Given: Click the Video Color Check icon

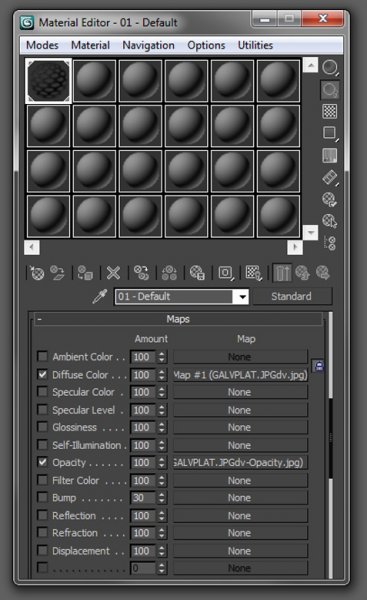Looking at the screenshot, I should pos(329,156).
